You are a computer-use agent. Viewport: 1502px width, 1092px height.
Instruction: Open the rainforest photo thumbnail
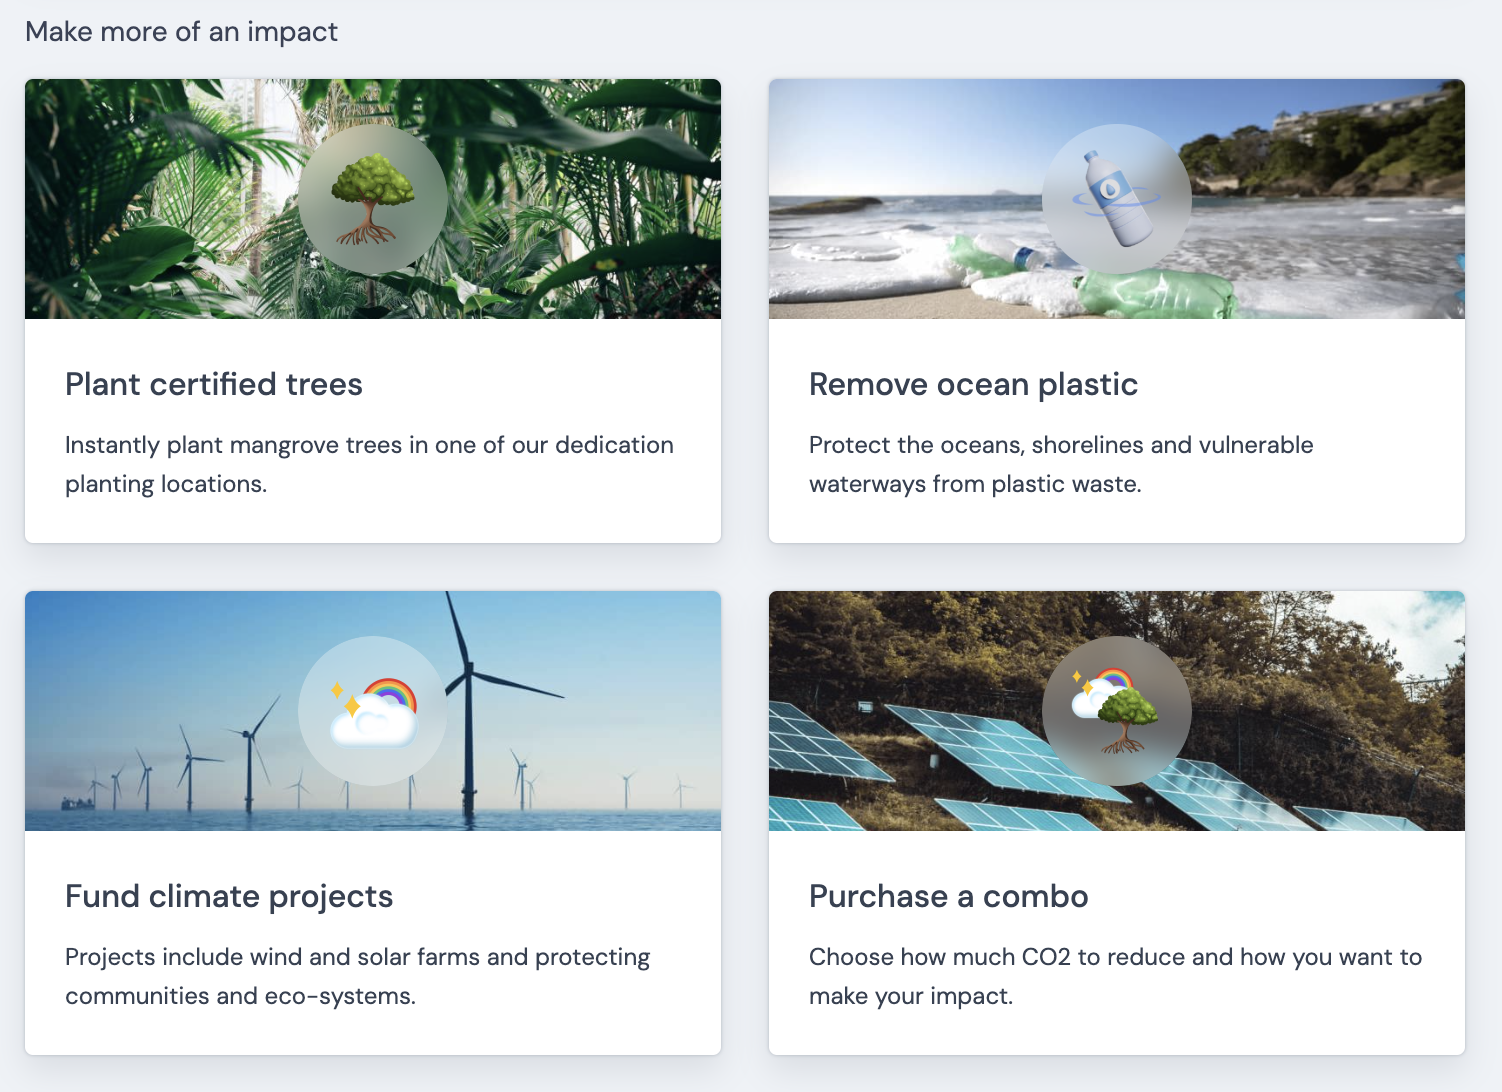click(150, 200)
